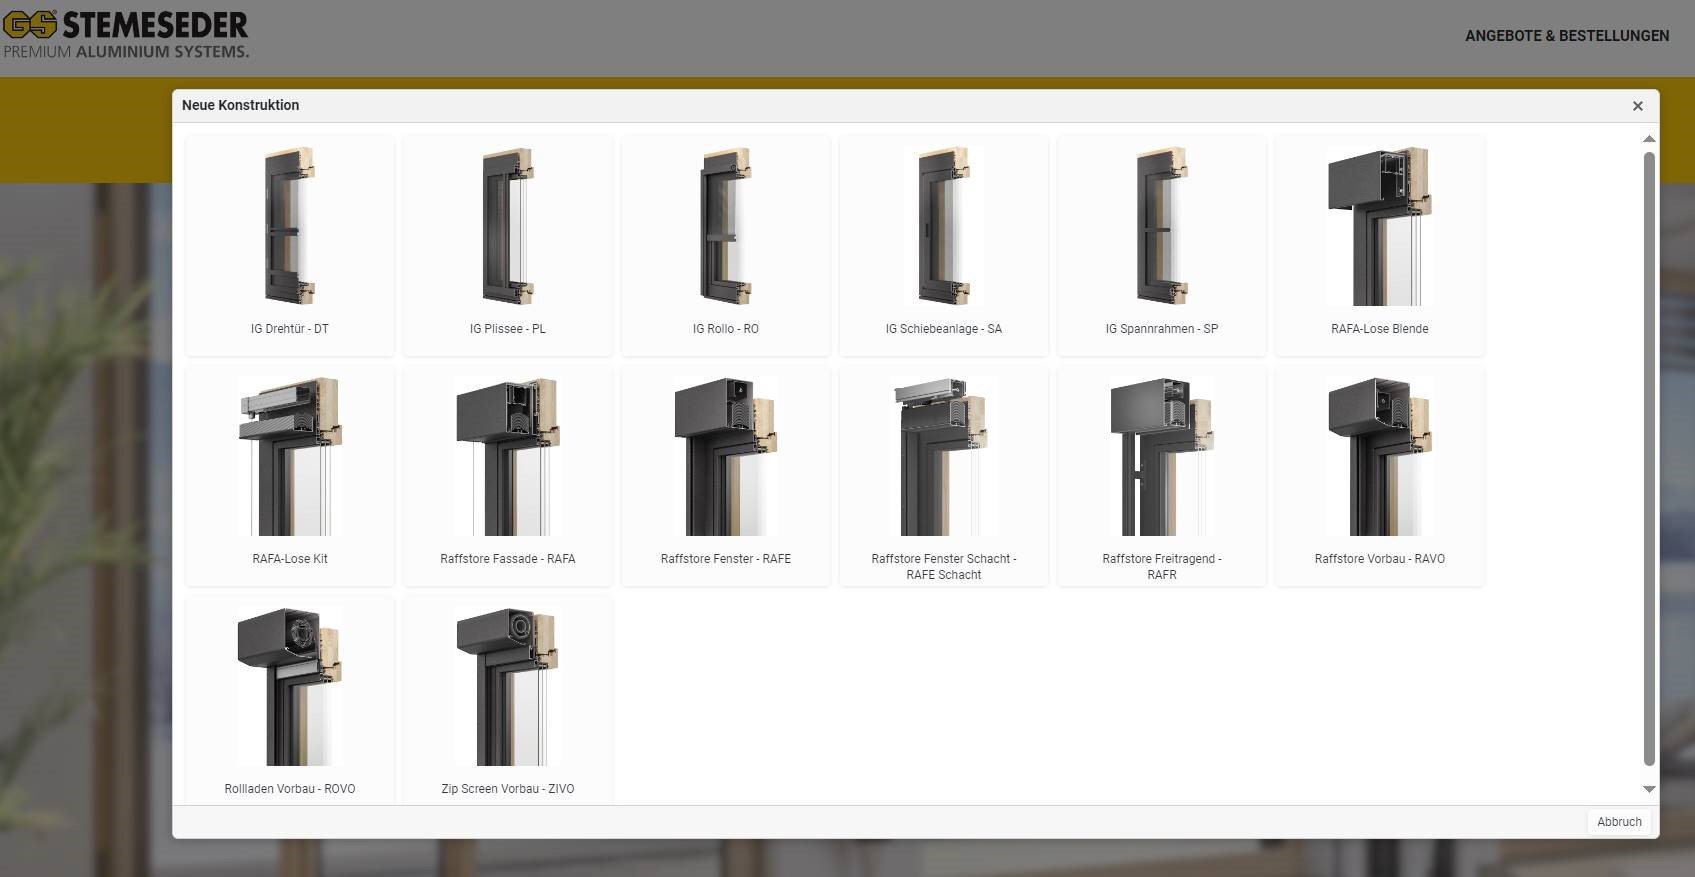
Task: Click the 'IG Plissee - PL' label
Action: tap(508, 329)
